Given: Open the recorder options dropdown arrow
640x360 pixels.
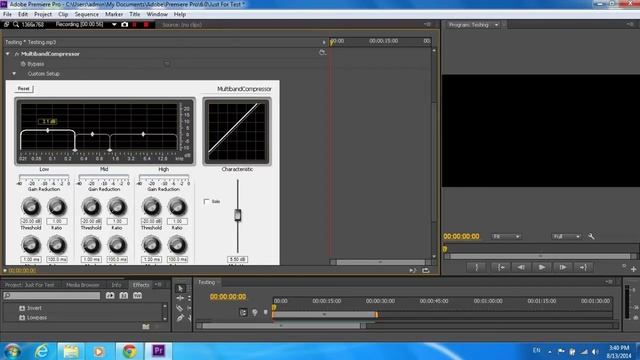Looking at the screenshot, I should pyautogui.click(x=114, y=24).
